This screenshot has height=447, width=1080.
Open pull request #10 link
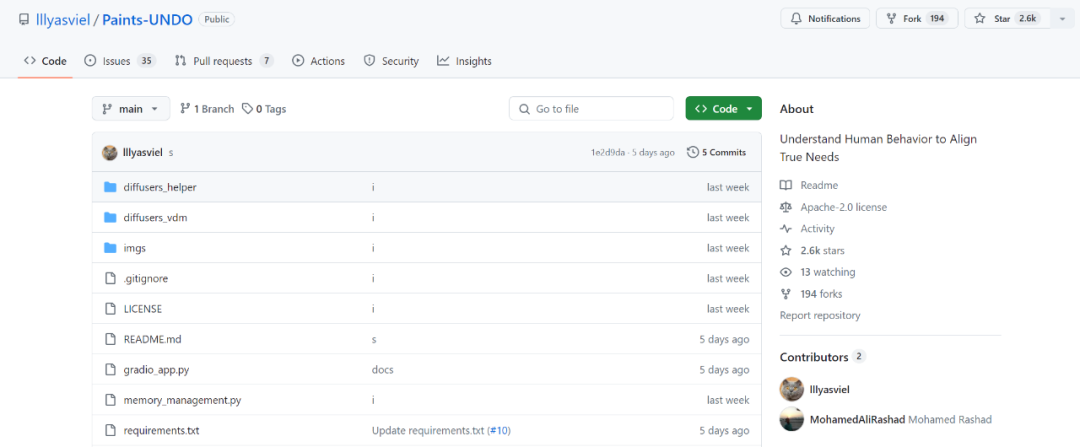point(500,430)
